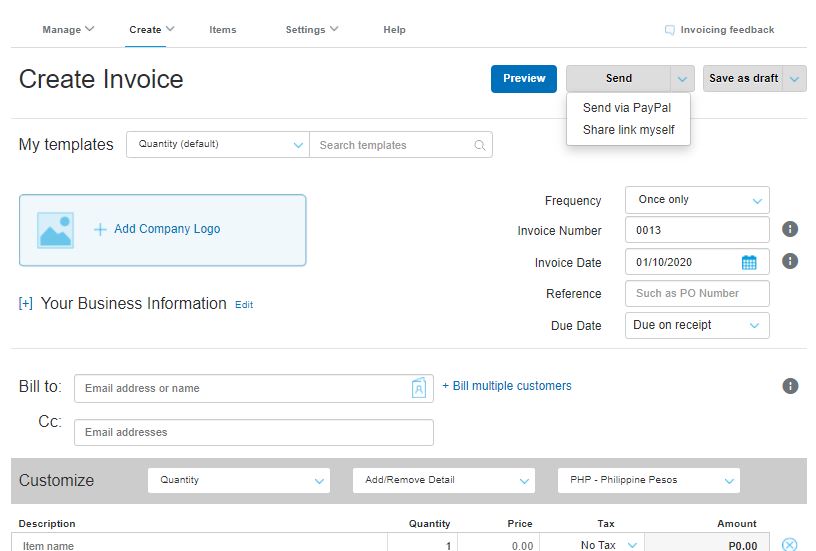Choose Share link myself option

(628, 130)
